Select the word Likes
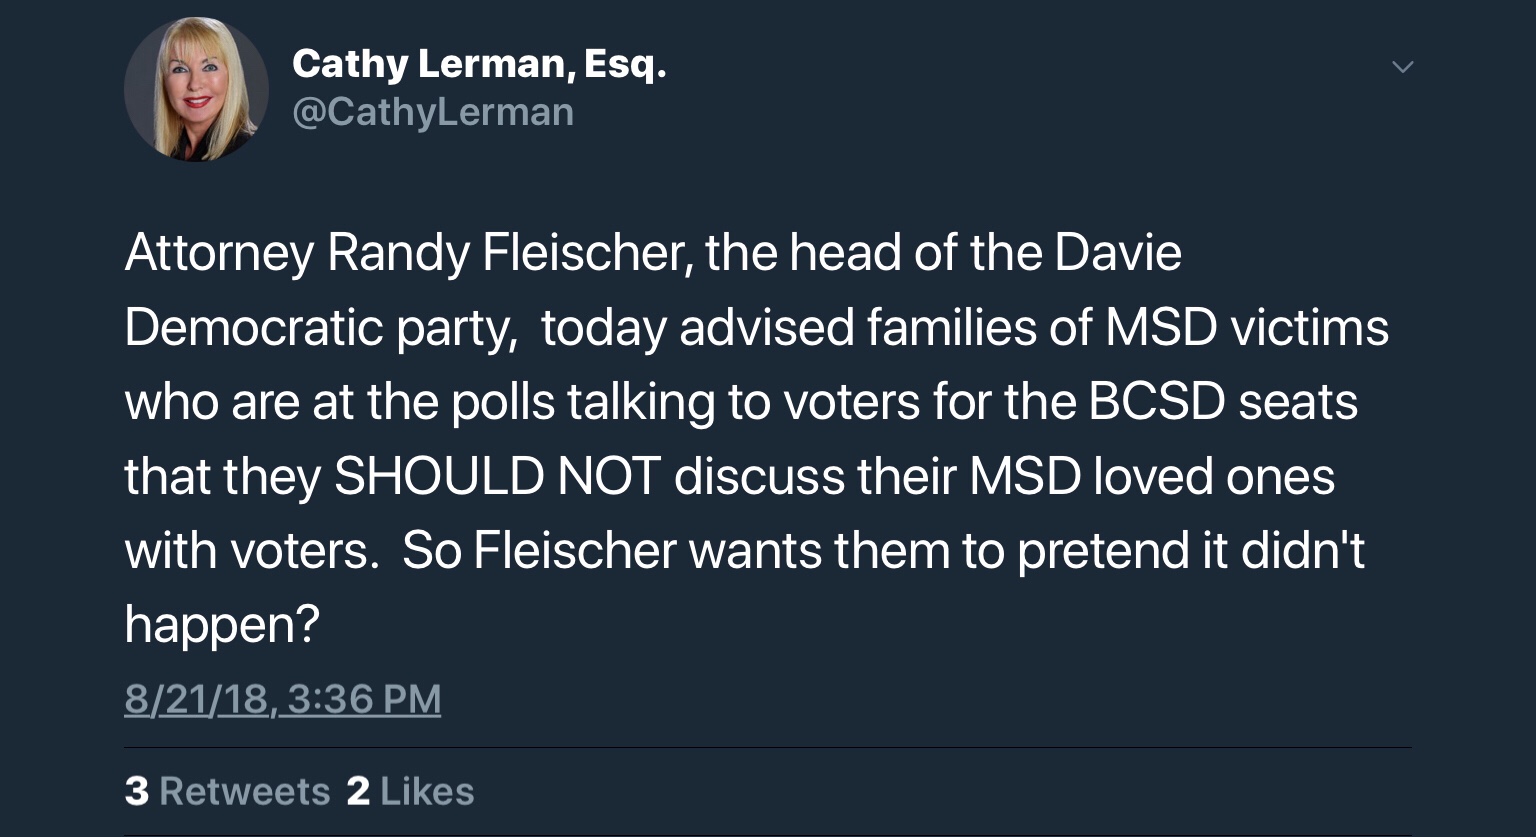The height and width of the screenshot is (837, 1536). (x=428, y=790)
